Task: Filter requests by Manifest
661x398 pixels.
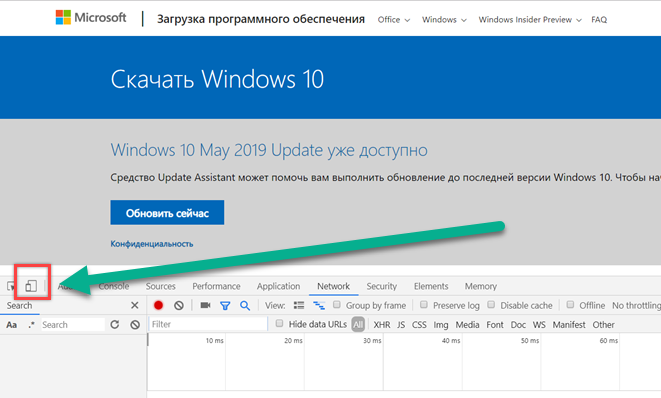Action: tap(569, 325)
